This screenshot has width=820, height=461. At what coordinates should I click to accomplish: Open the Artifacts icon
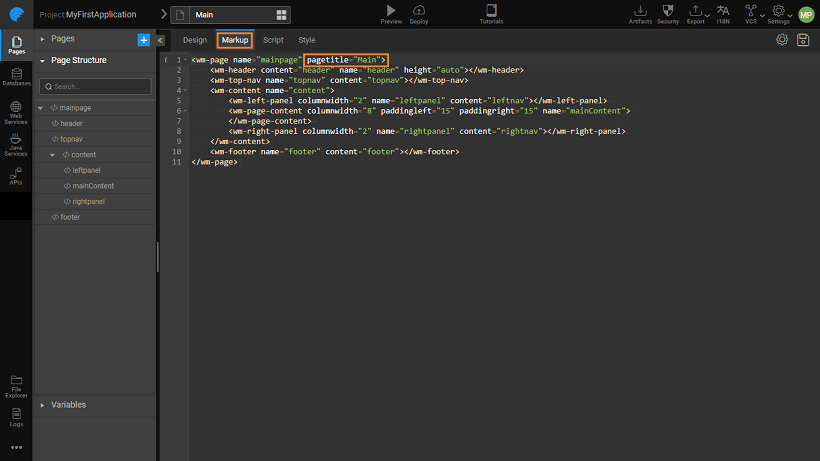pyautogui.click(x=640, y=11)
